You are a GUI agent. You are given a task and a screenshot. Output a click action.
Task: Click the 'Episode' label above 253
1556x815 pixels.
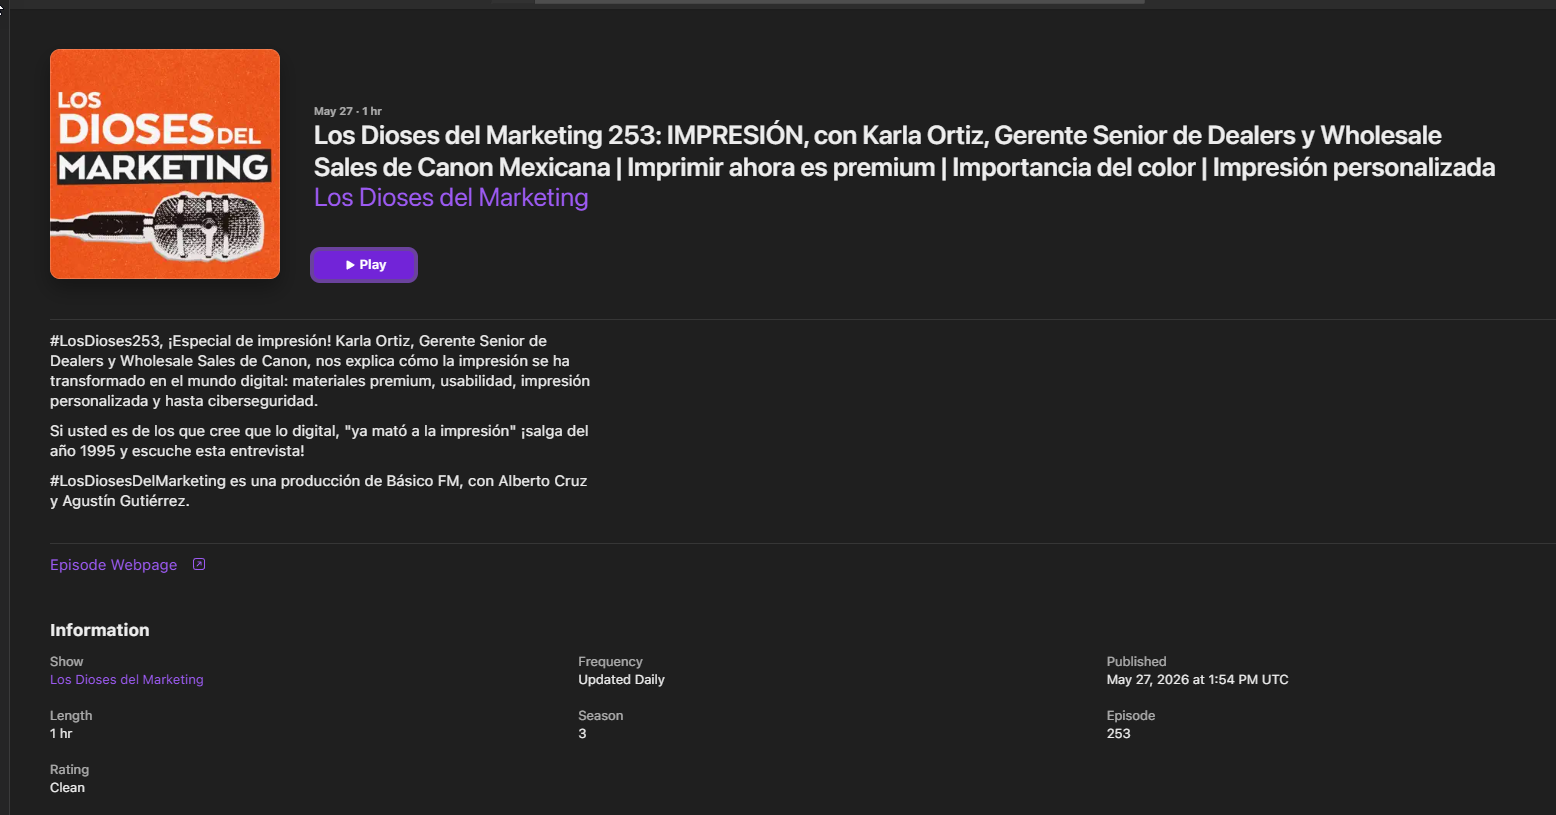1131,716
